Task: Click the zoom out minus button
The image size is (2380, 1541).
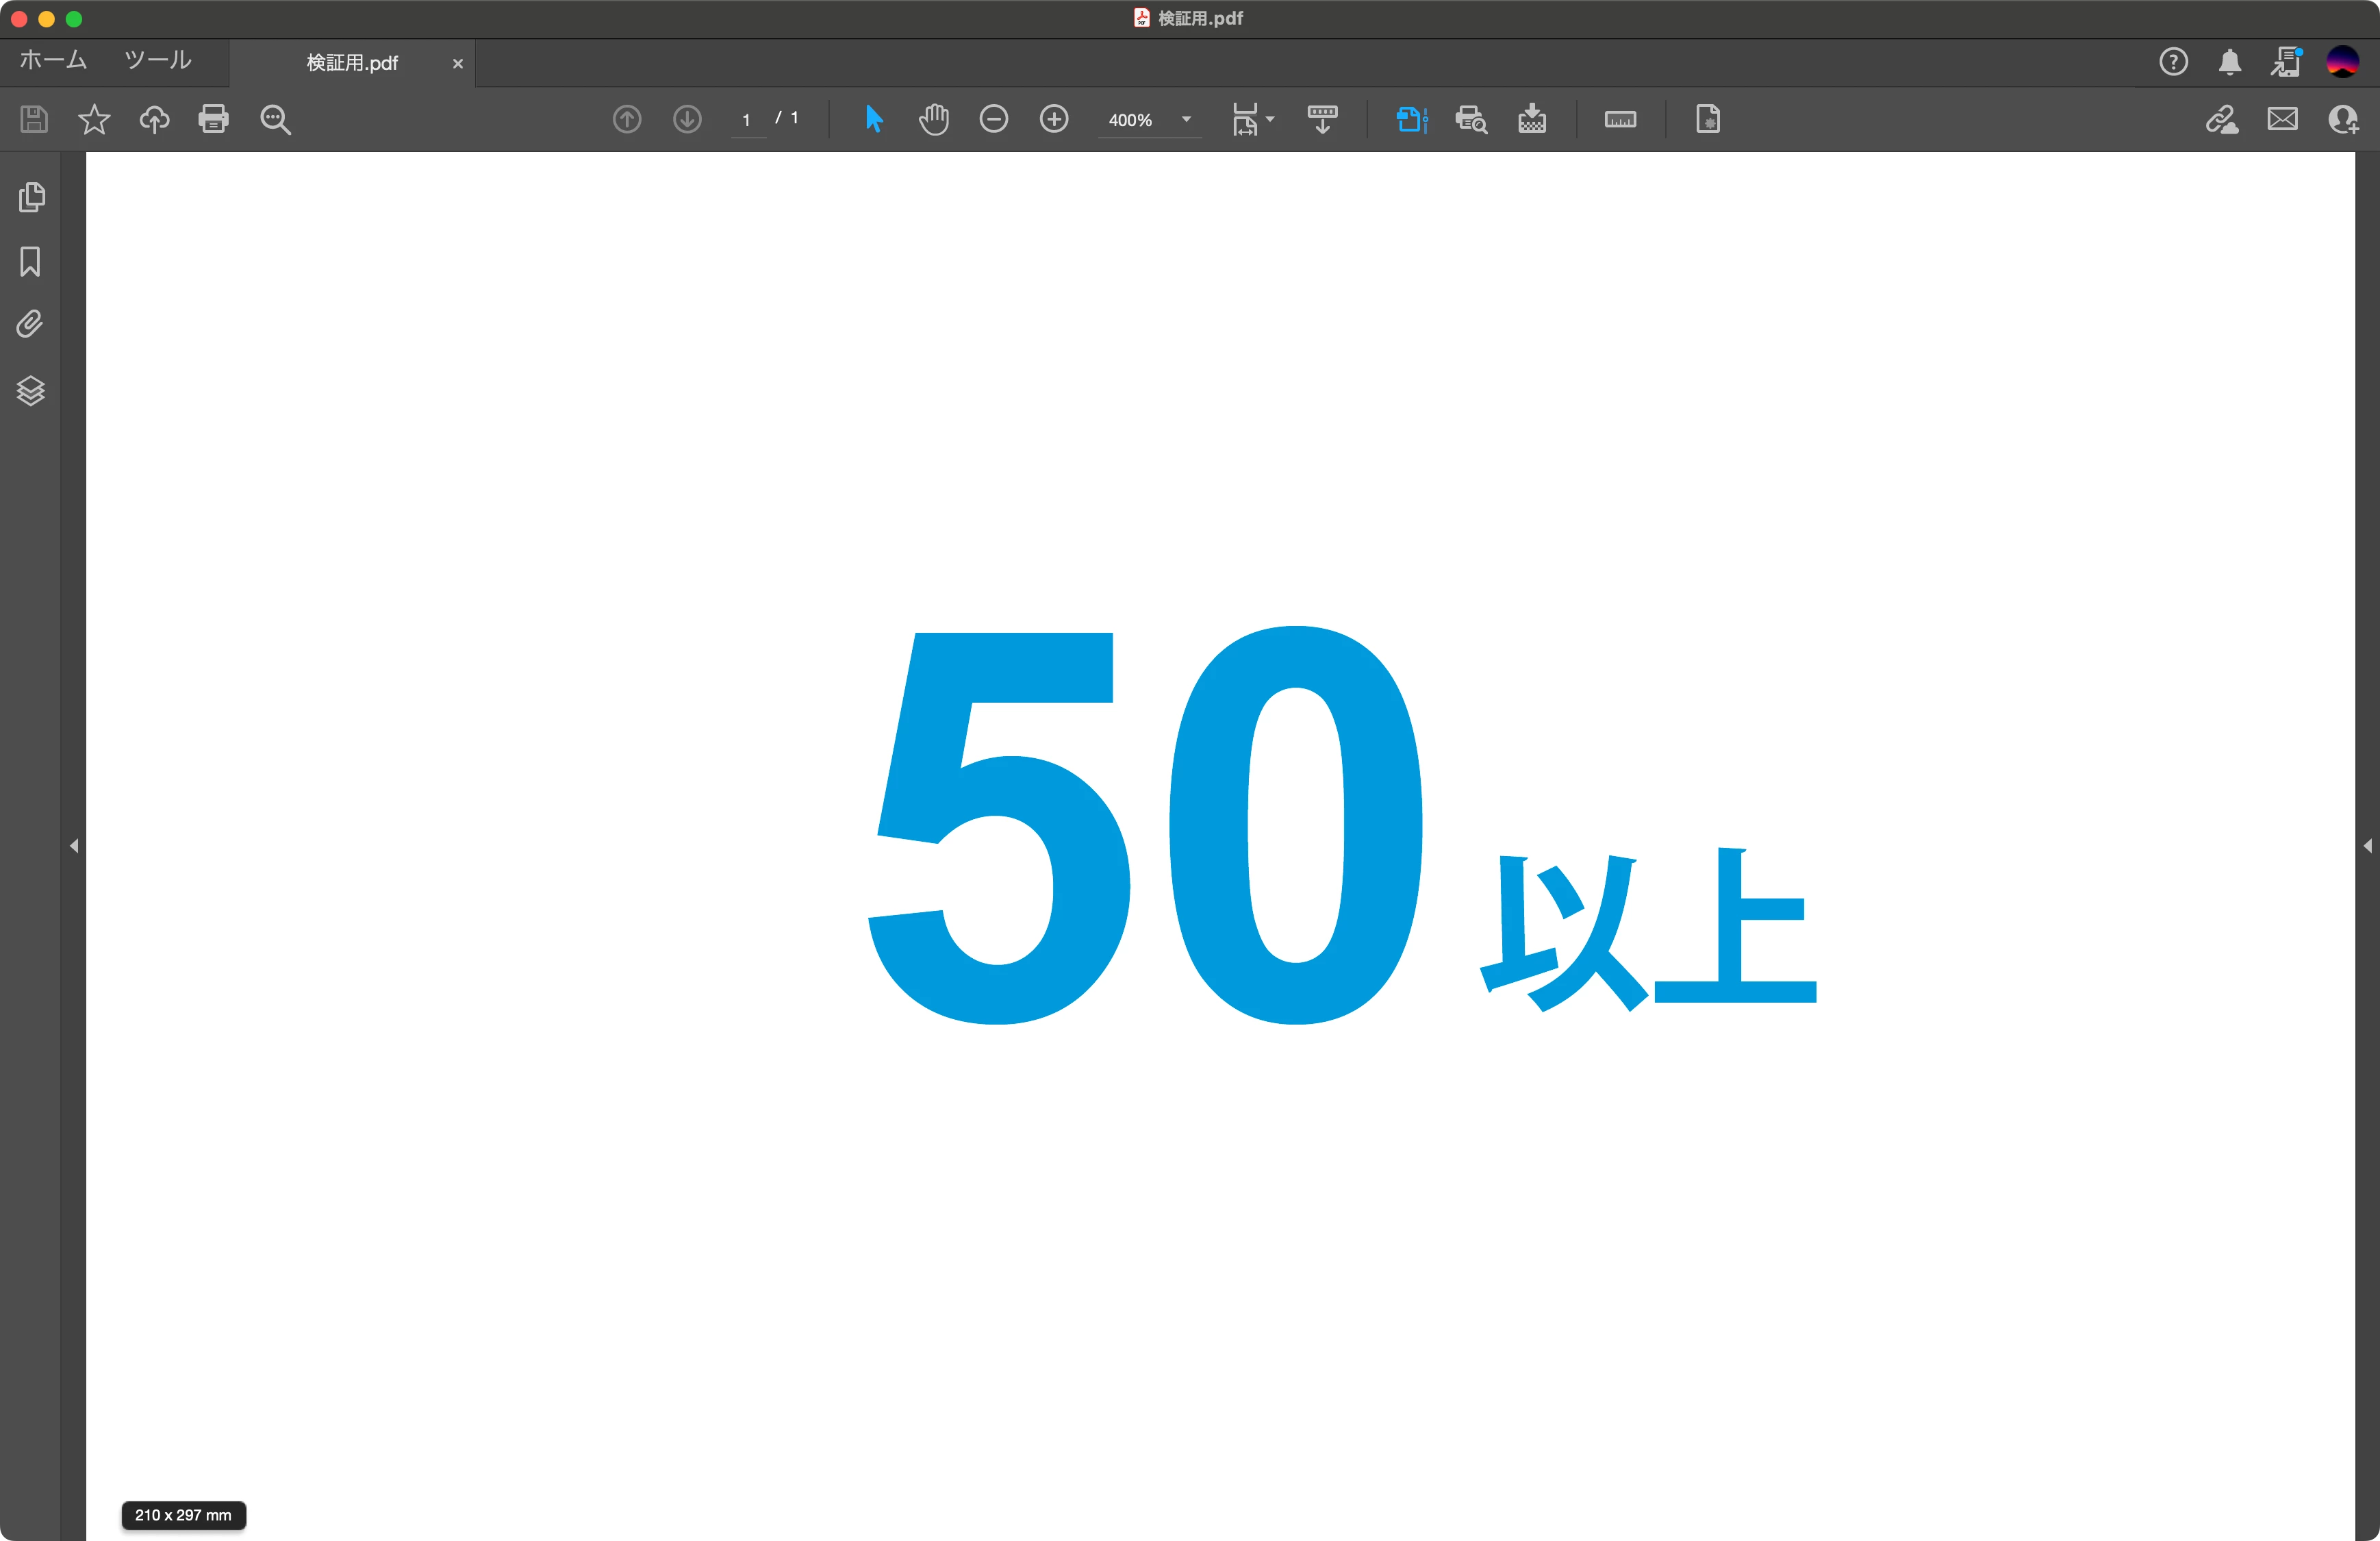Action: [x=993, y=120]
